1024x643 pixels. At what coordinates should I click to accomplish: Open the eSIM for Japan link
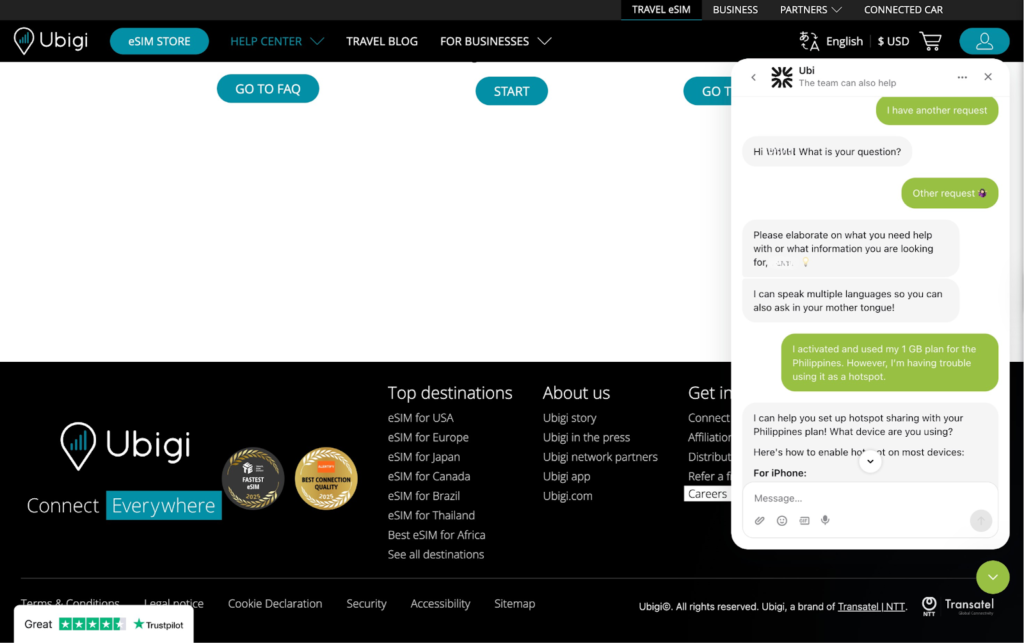point(424,457)
